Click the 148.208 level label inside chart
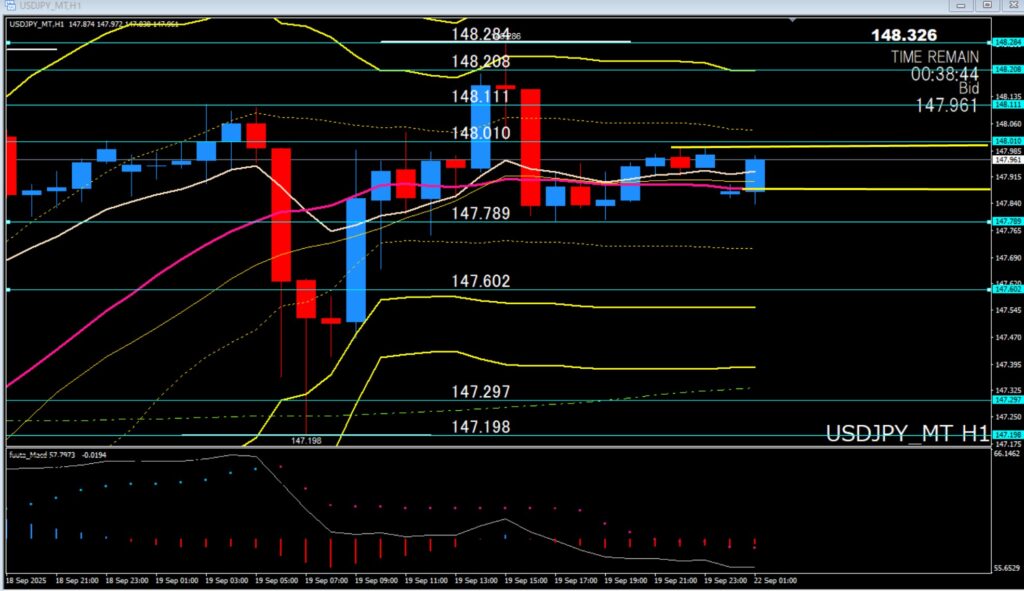 (x=480, y=62)
